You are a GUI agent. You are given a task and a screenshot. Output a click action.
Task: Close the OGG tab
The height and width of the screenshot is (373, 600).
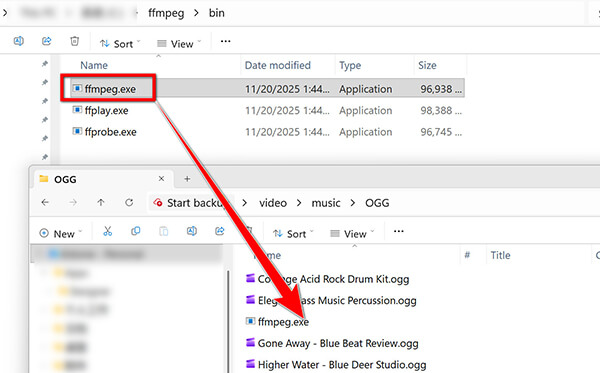pos(161,179)
